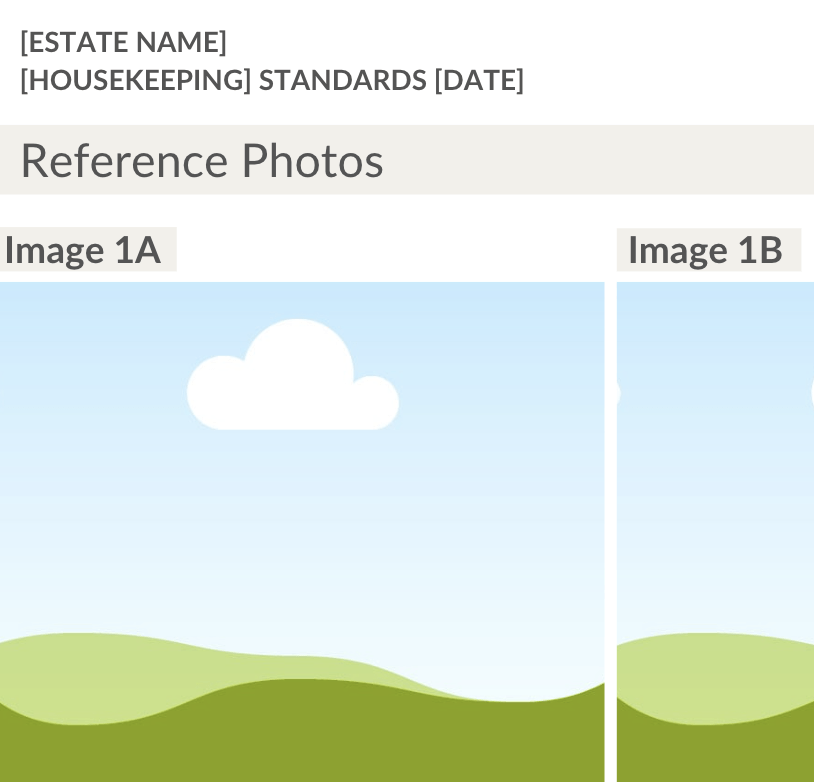Click the word Photos in the heading
Viewport: 814px width, 782px height.
[x=312, y=160]
